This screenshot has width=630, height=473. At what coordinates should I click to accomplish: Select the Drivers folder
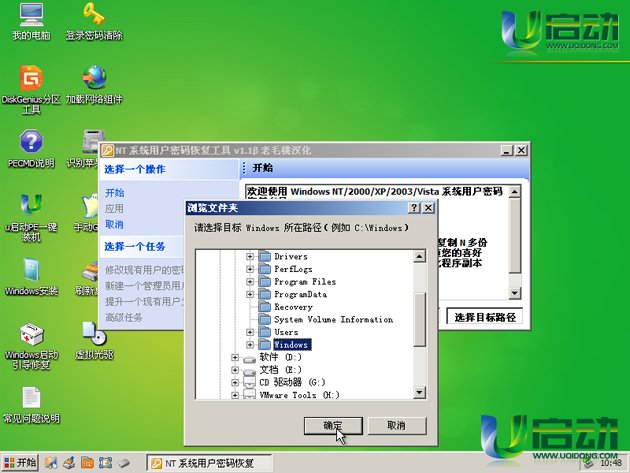[291, 256]
